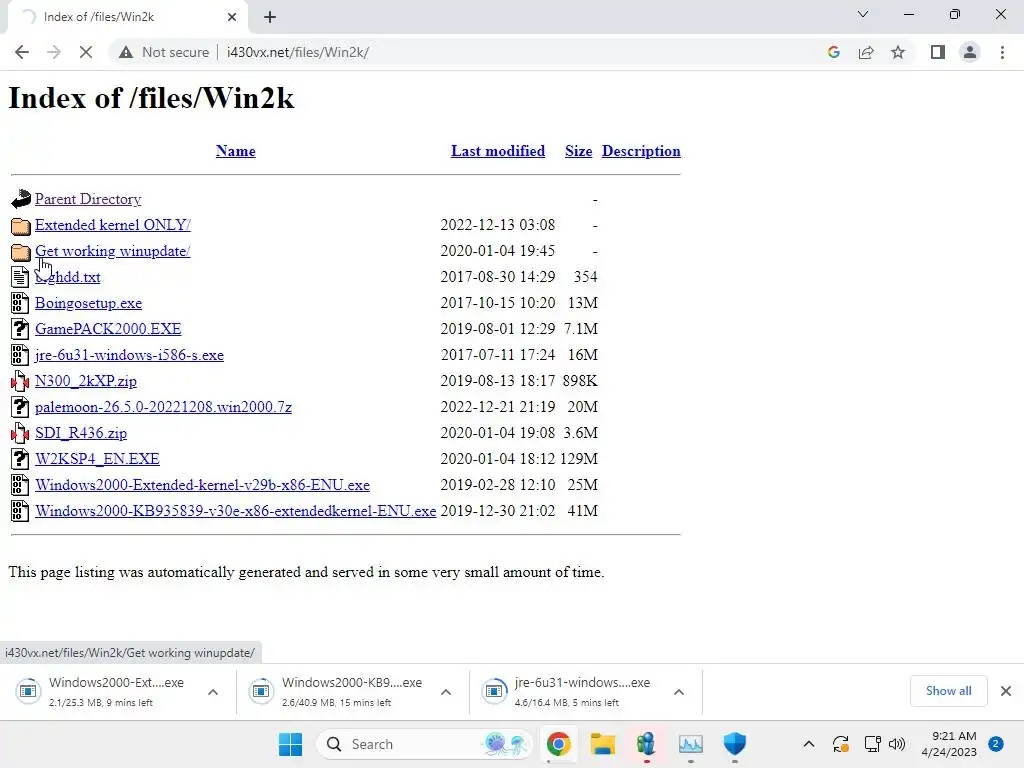Screen dimensions: 1024x768
Task: Open the tab search dropdown
Action: click(863, 14)
